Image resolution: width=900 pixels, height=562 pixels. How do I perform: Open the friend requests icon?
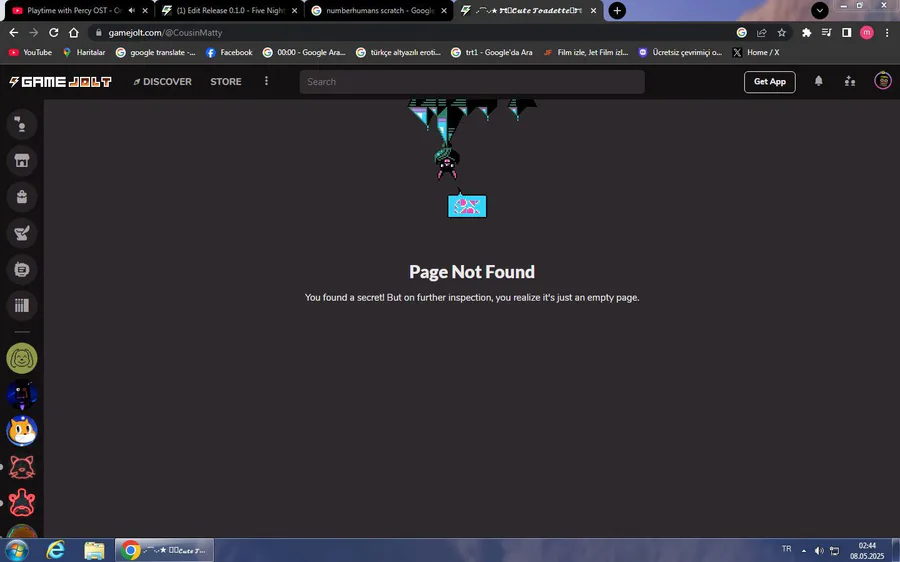pyautogui.click(x=850, y=81)
